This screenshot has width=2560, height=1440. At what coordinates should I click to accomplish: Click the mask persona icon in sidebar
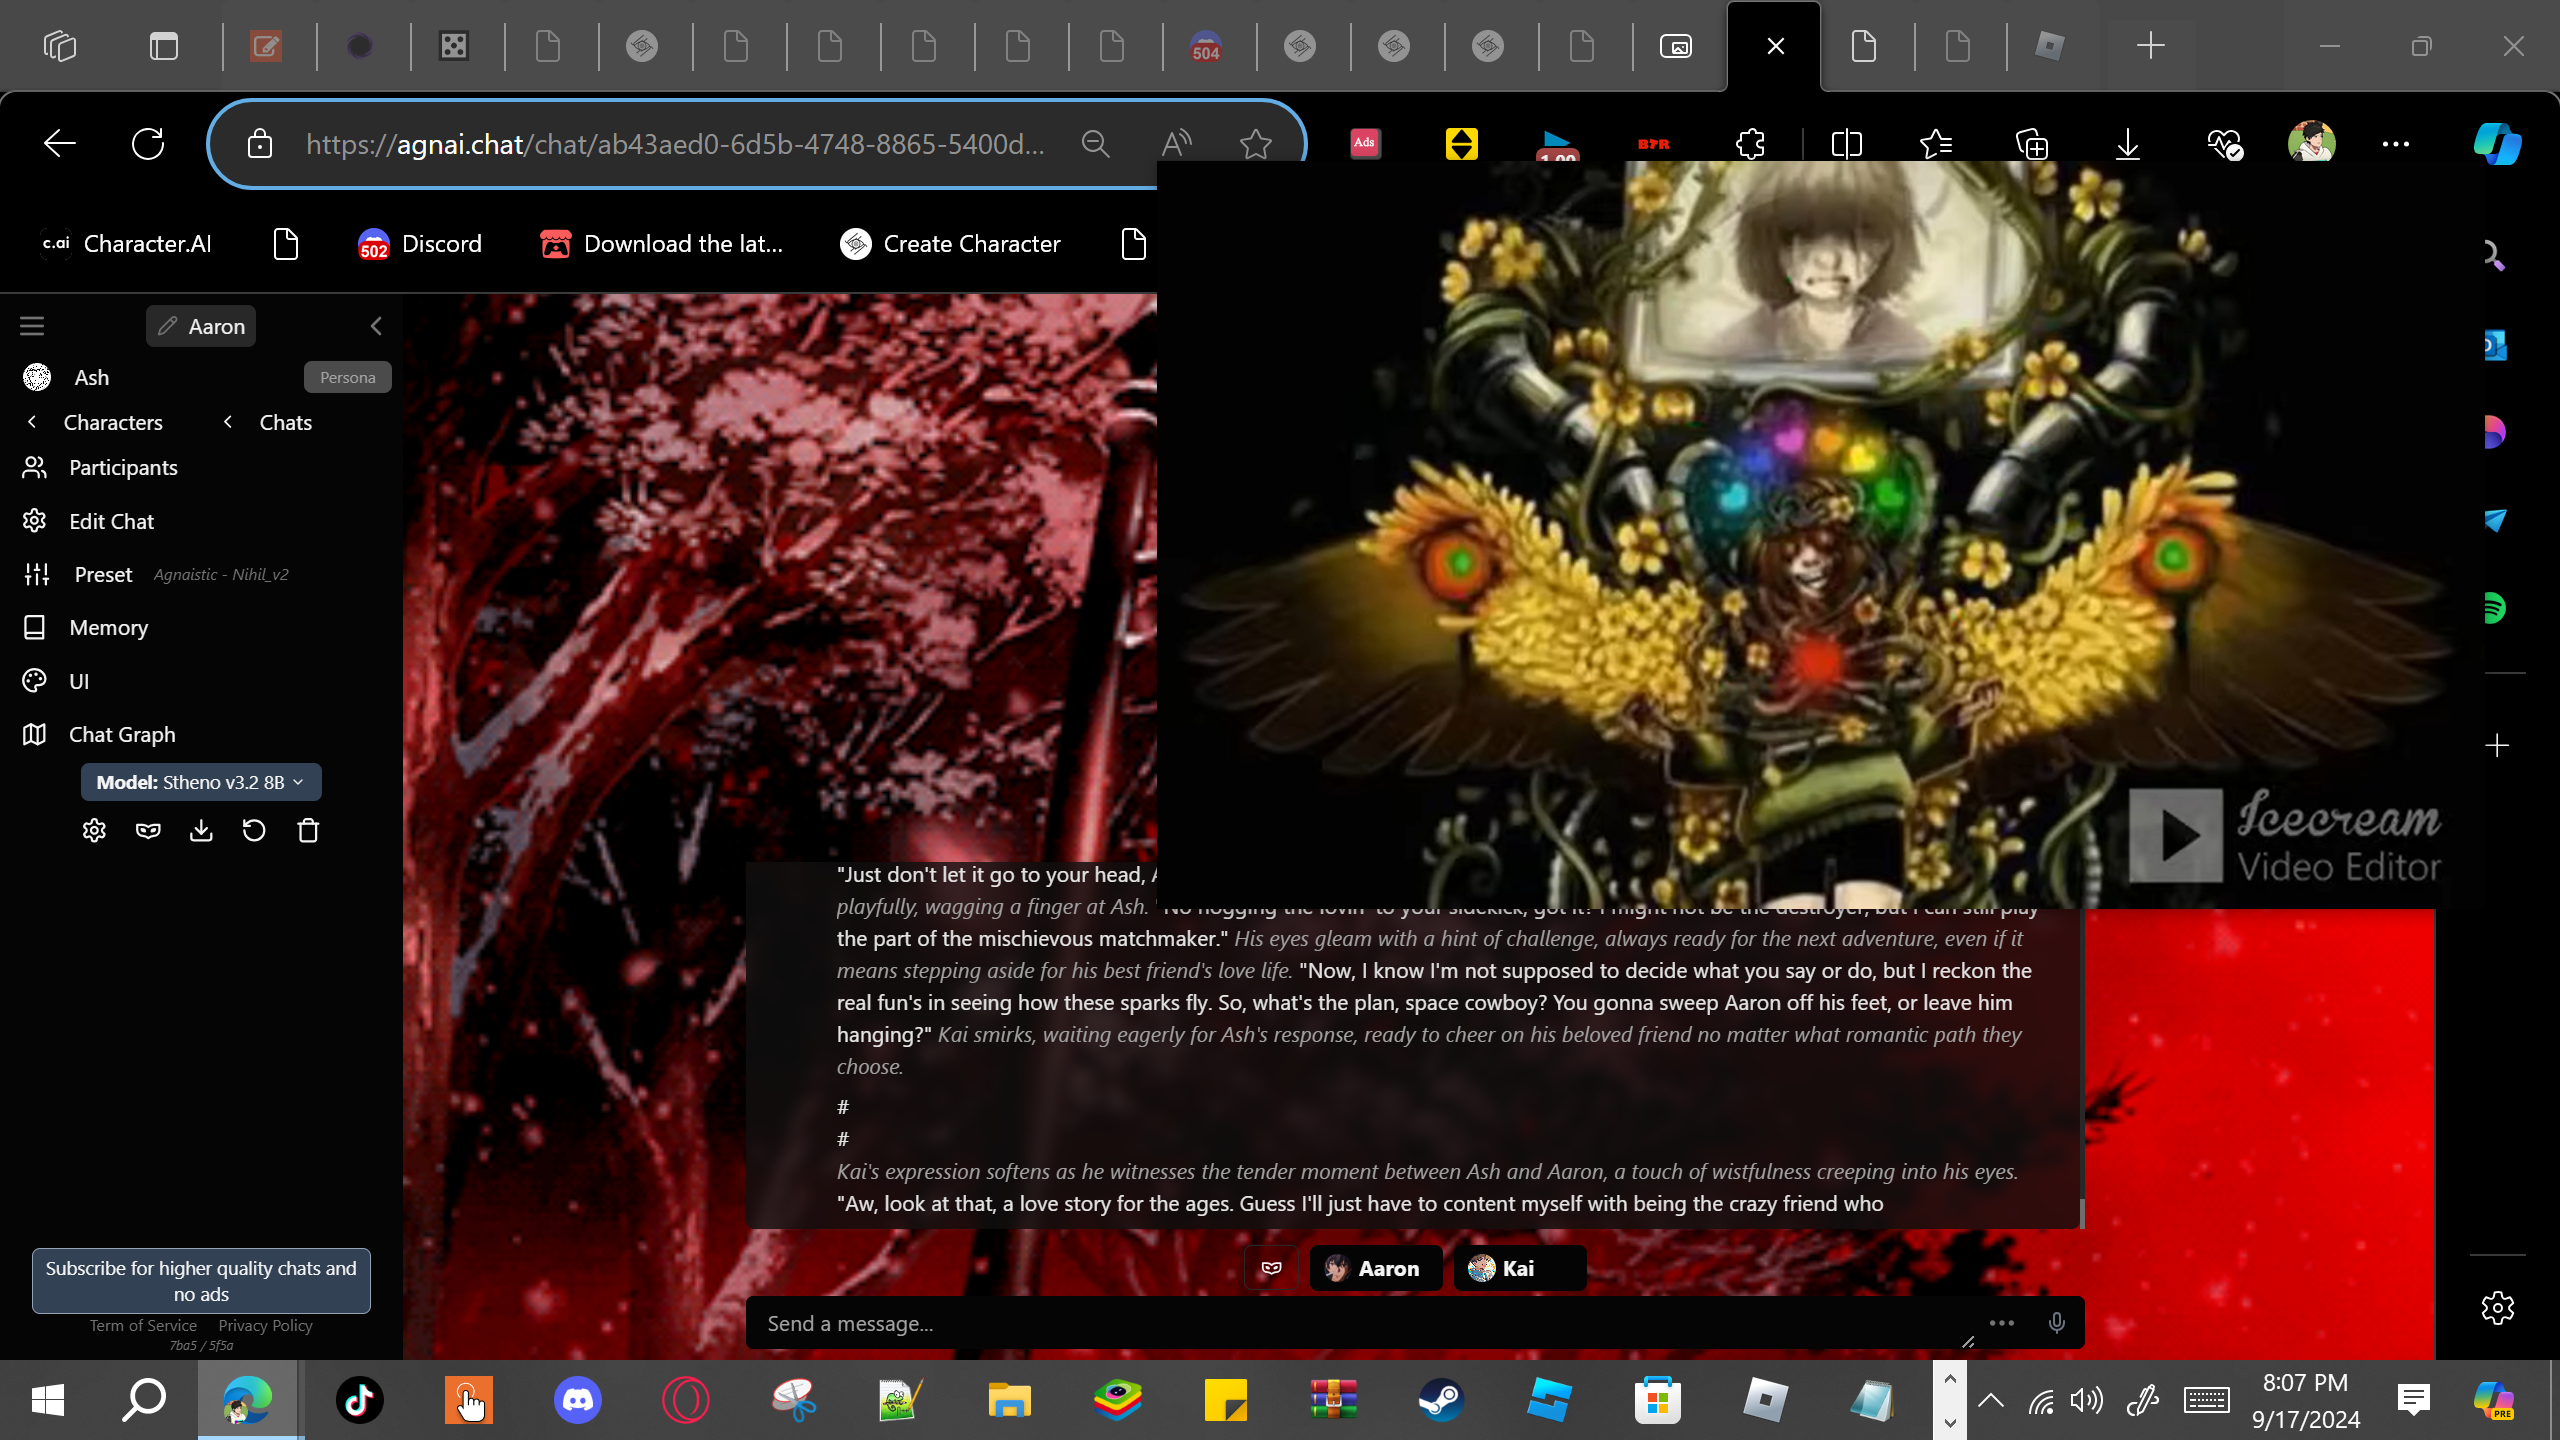point(148,831)
